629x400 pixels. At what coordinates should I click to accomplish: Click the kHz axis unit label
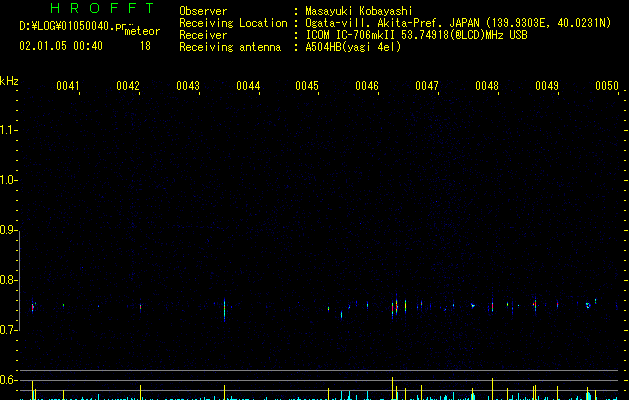pyautogui.click(x=9, y=81)
